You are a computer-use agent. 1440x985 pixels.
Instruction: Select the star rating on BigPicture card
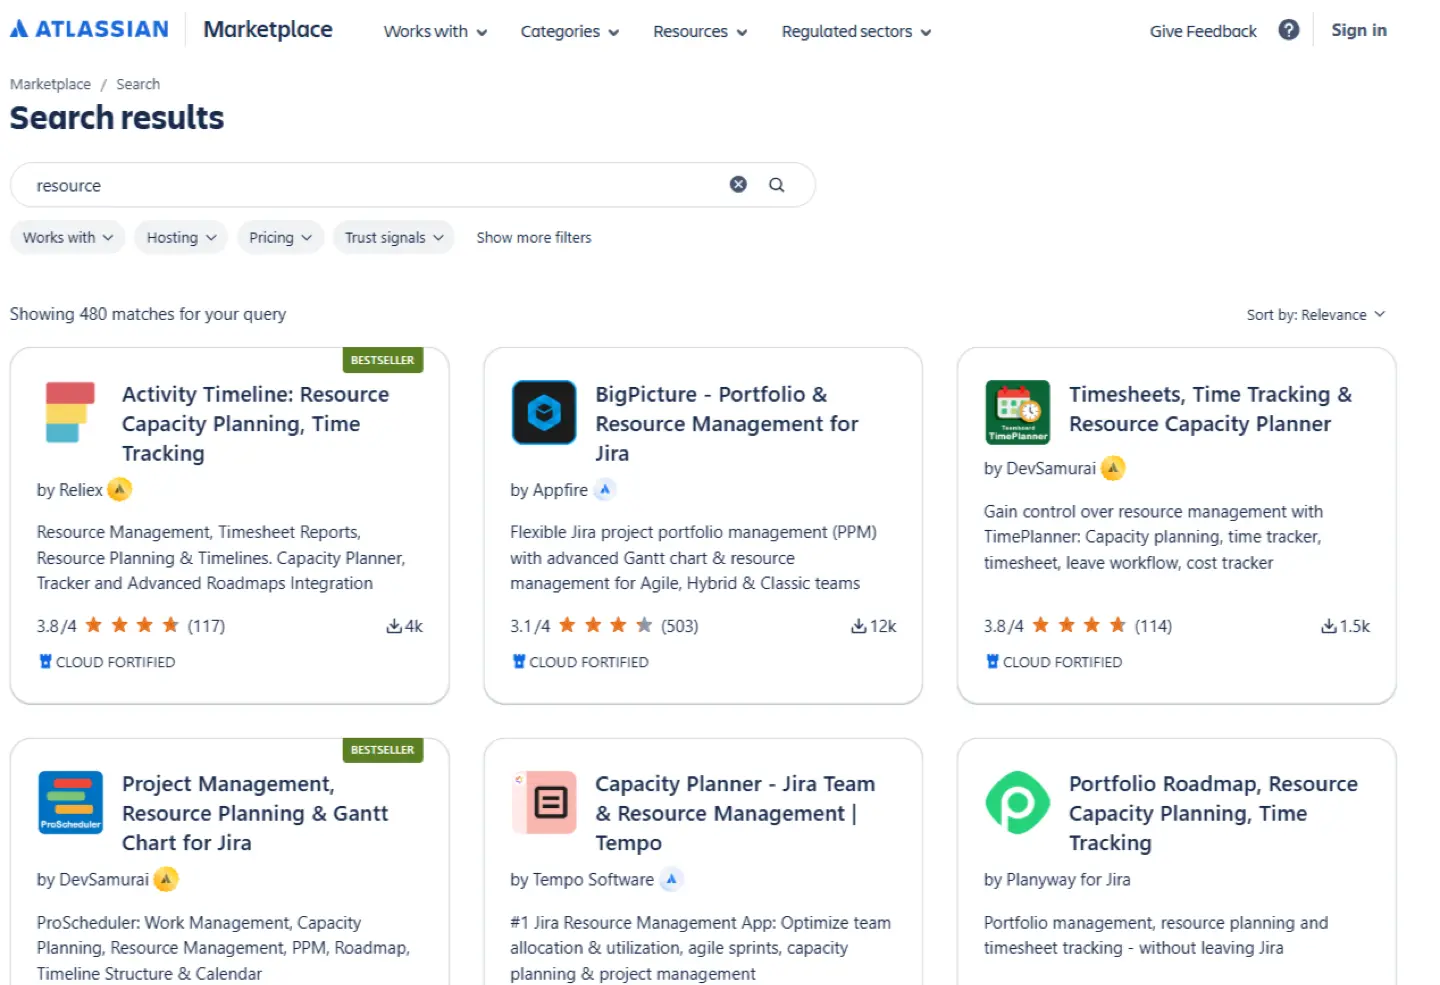[606, 626]
